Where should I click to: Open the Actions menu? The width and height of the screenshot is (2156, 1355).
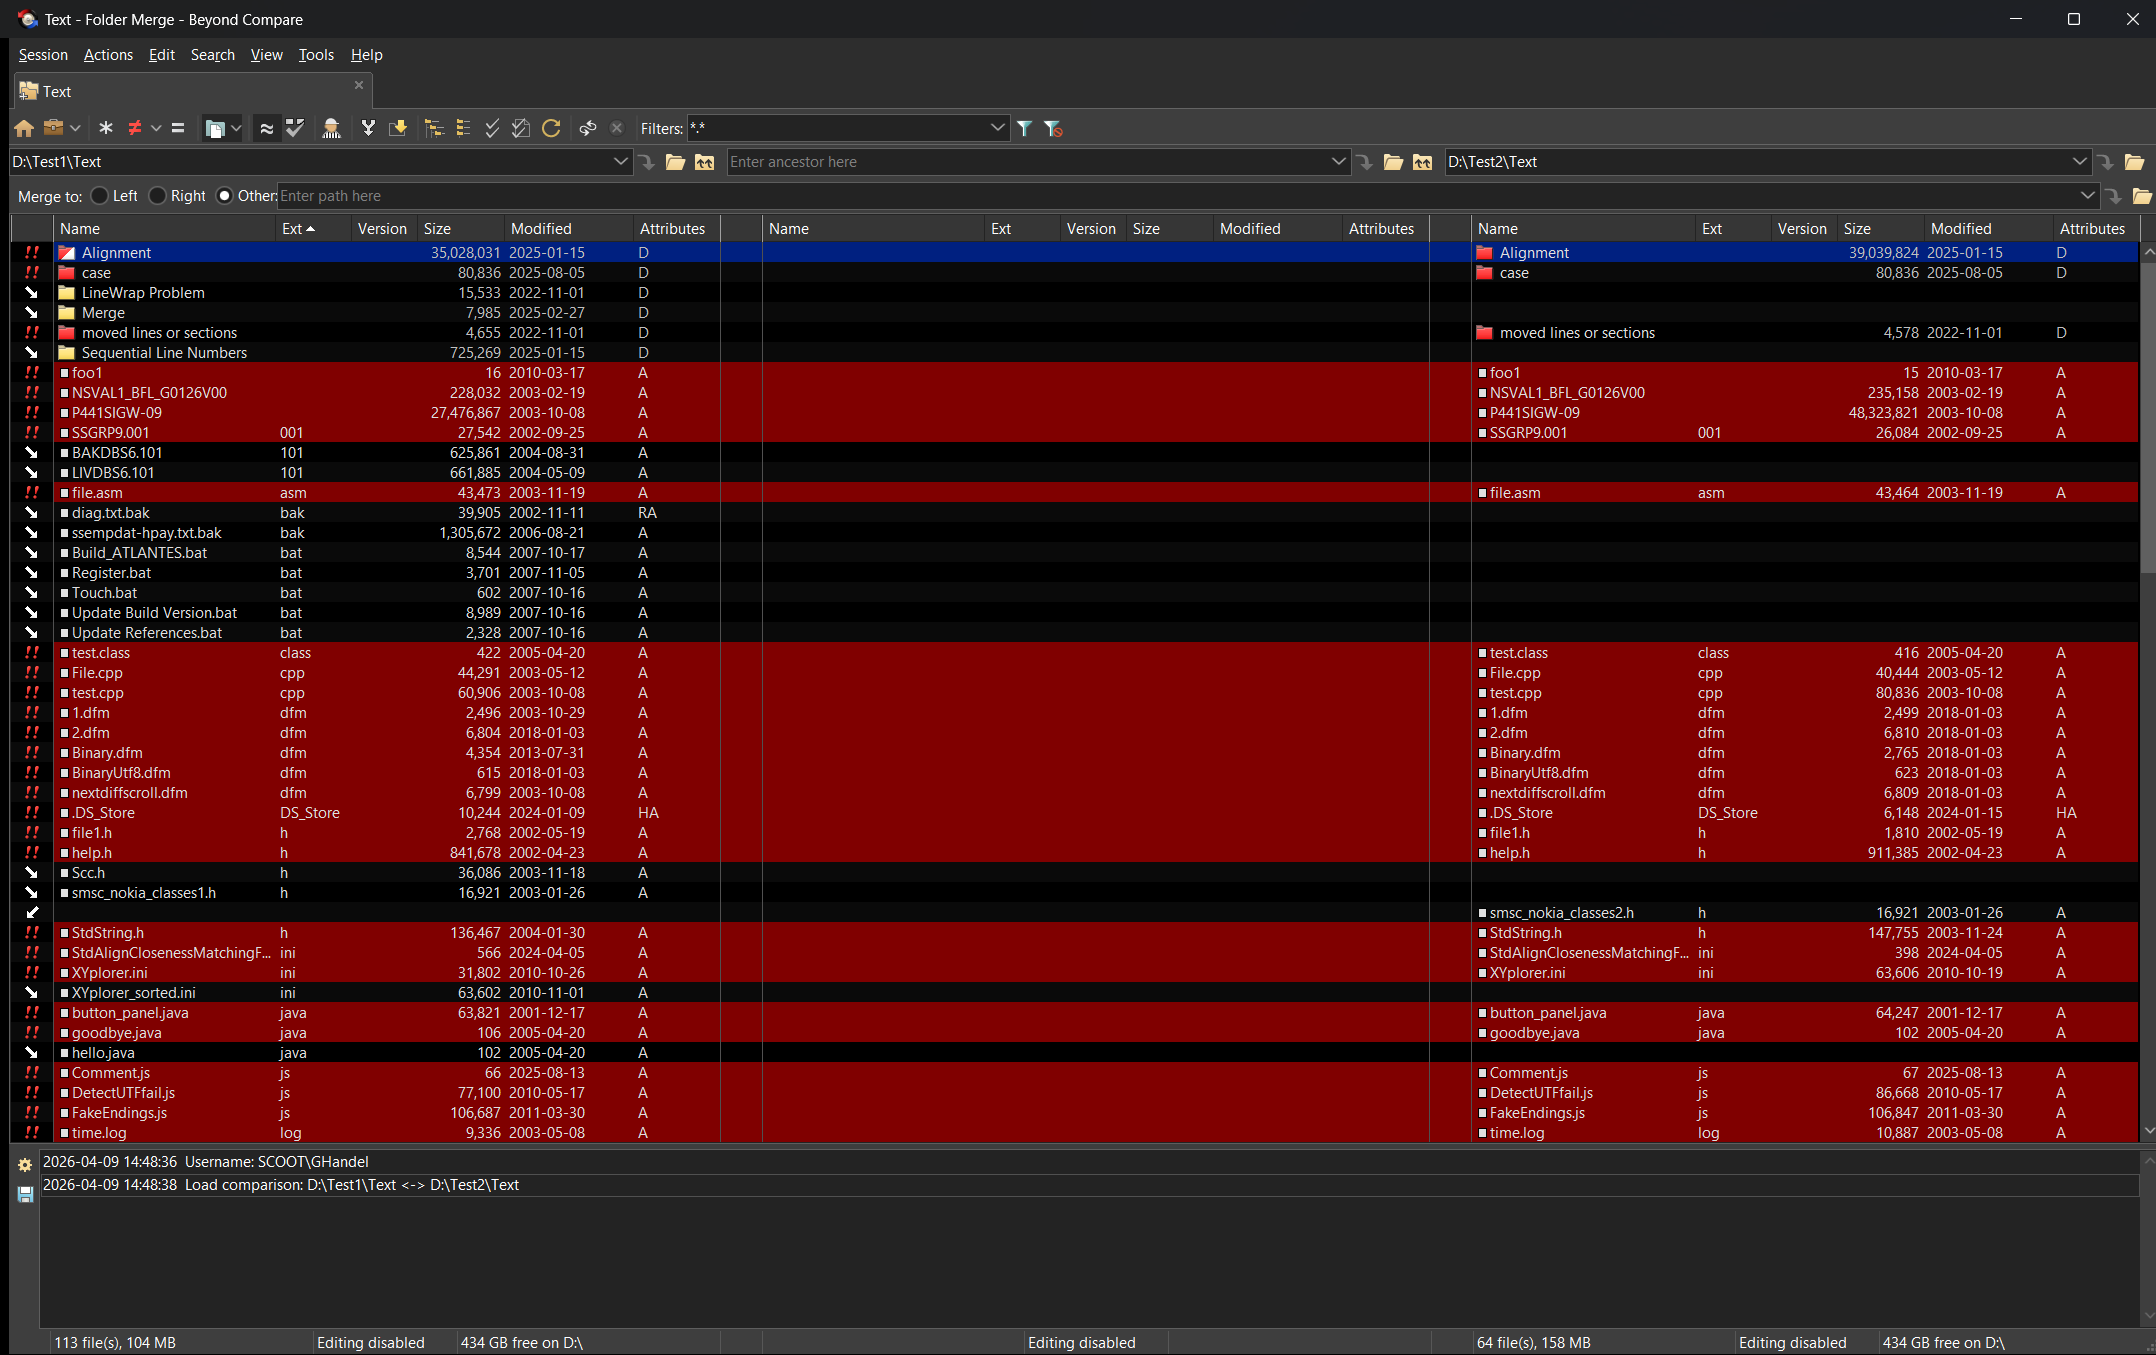(108, 55)
